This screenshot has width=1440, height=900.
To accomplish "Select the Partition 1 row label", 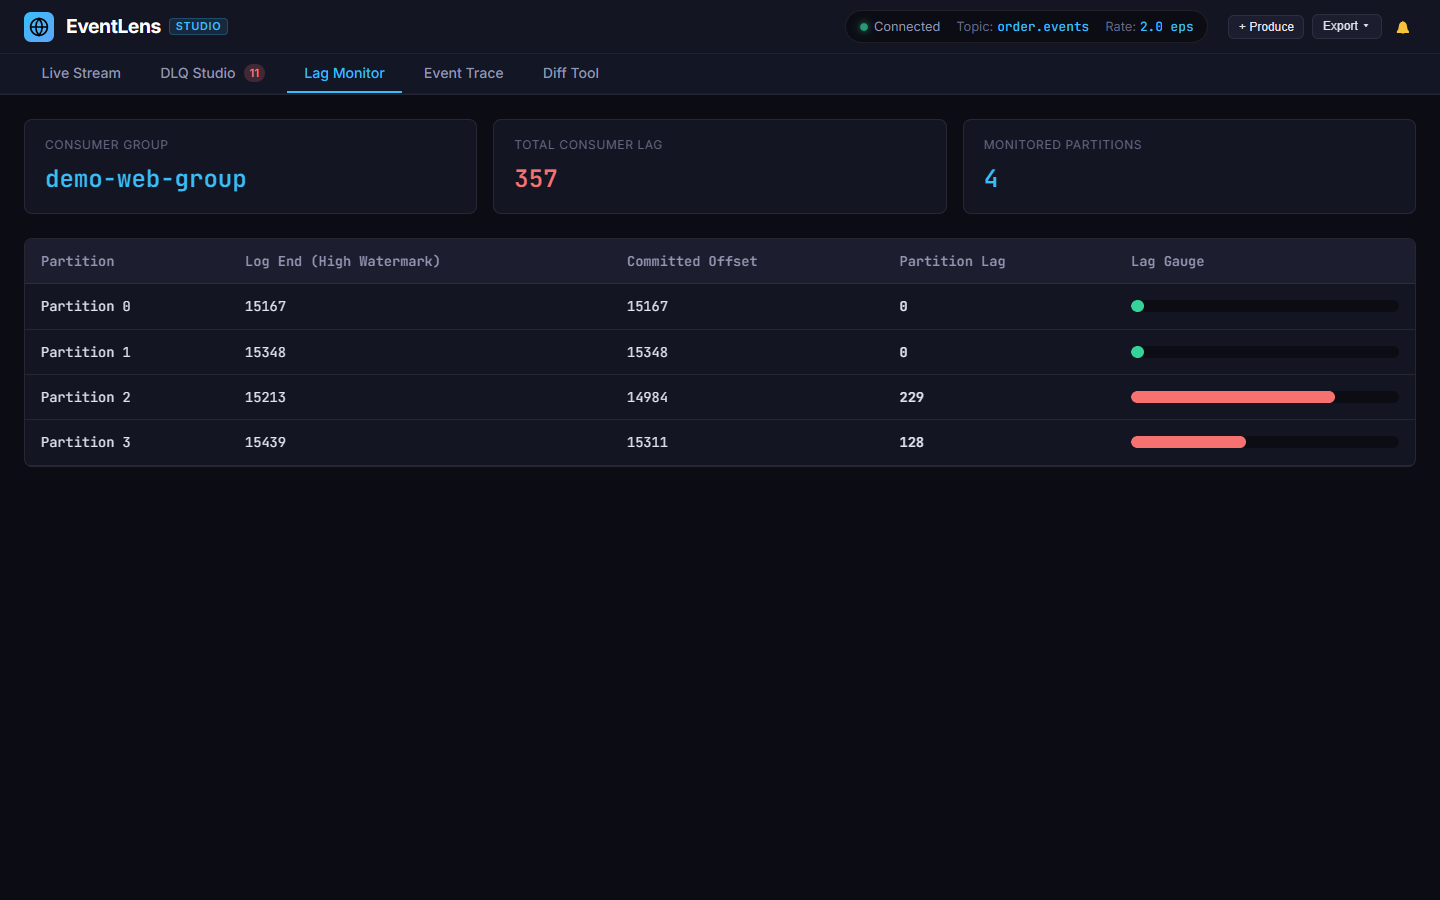I will click(86, 352).
